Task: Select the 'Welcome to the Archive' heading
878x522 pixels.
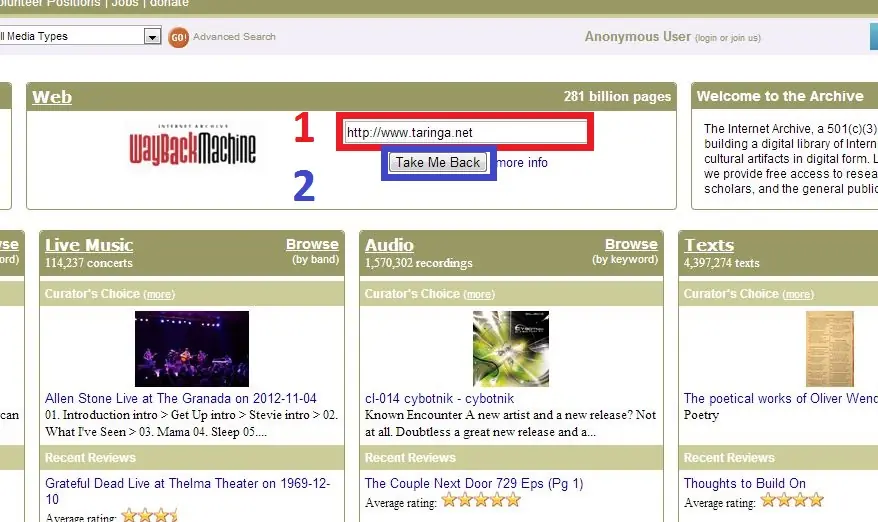Action: [780, 96]
